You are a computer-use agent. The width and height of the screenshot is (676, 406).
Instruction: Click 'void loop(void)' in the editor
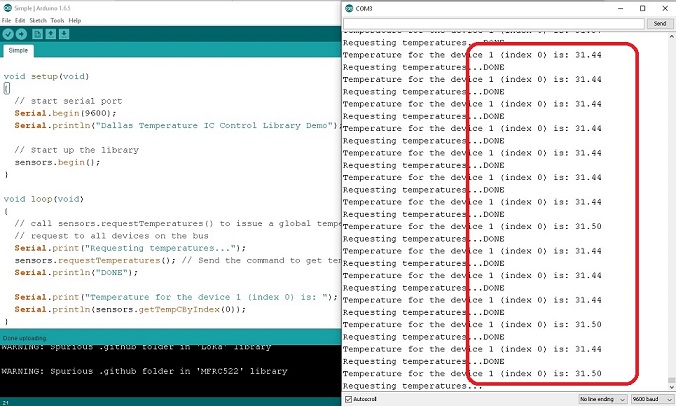click(44, 199)
